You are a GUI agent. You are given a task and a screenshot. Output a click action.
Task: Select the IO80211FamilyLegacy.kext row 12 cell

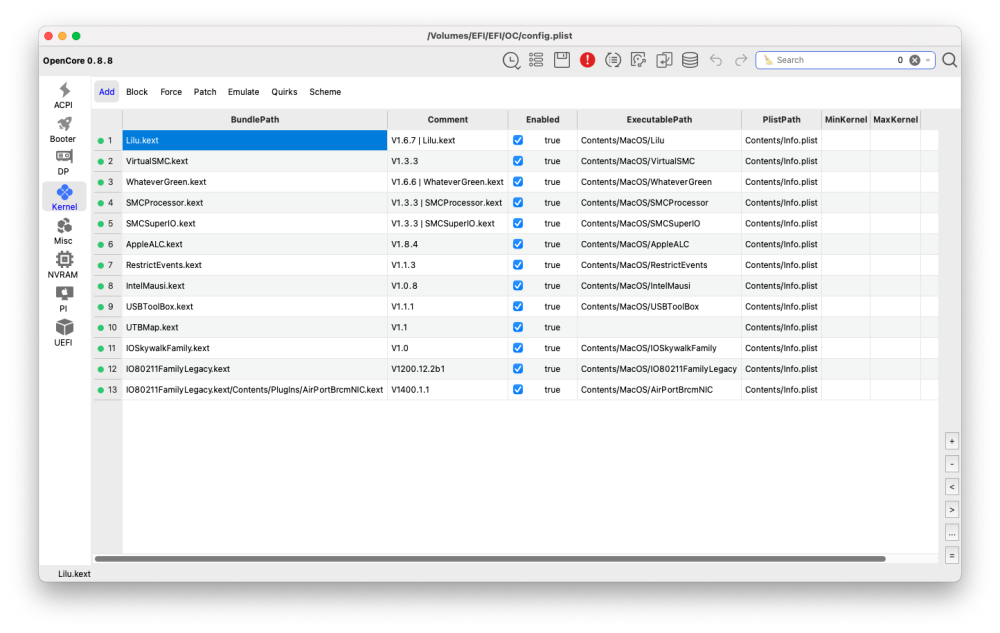[x=254, y=369]
